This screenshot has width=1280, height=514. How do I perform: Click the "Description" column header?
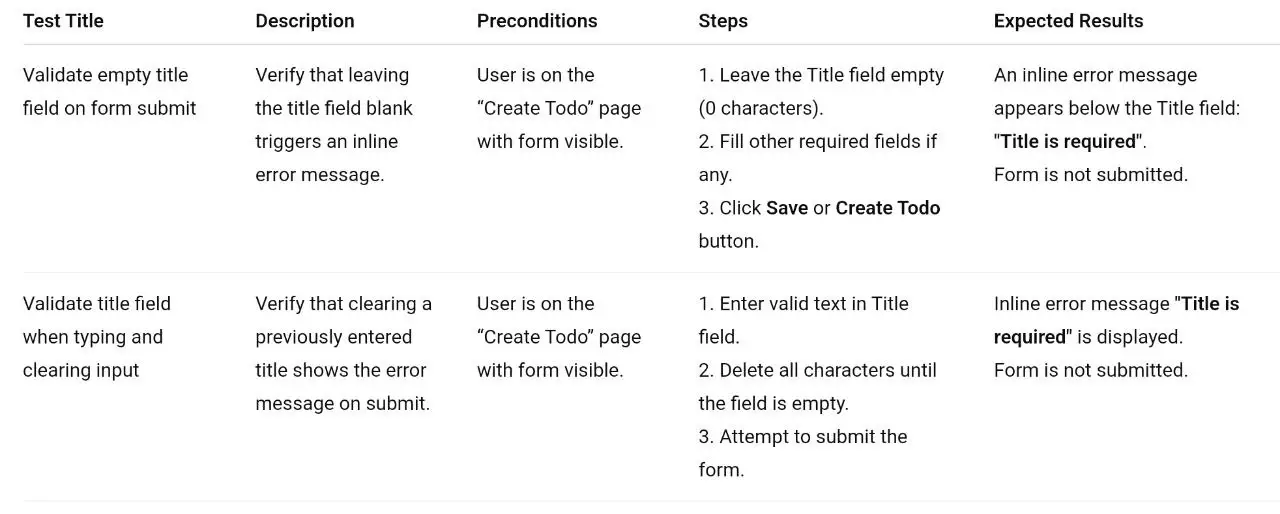[x=304, y=21]
